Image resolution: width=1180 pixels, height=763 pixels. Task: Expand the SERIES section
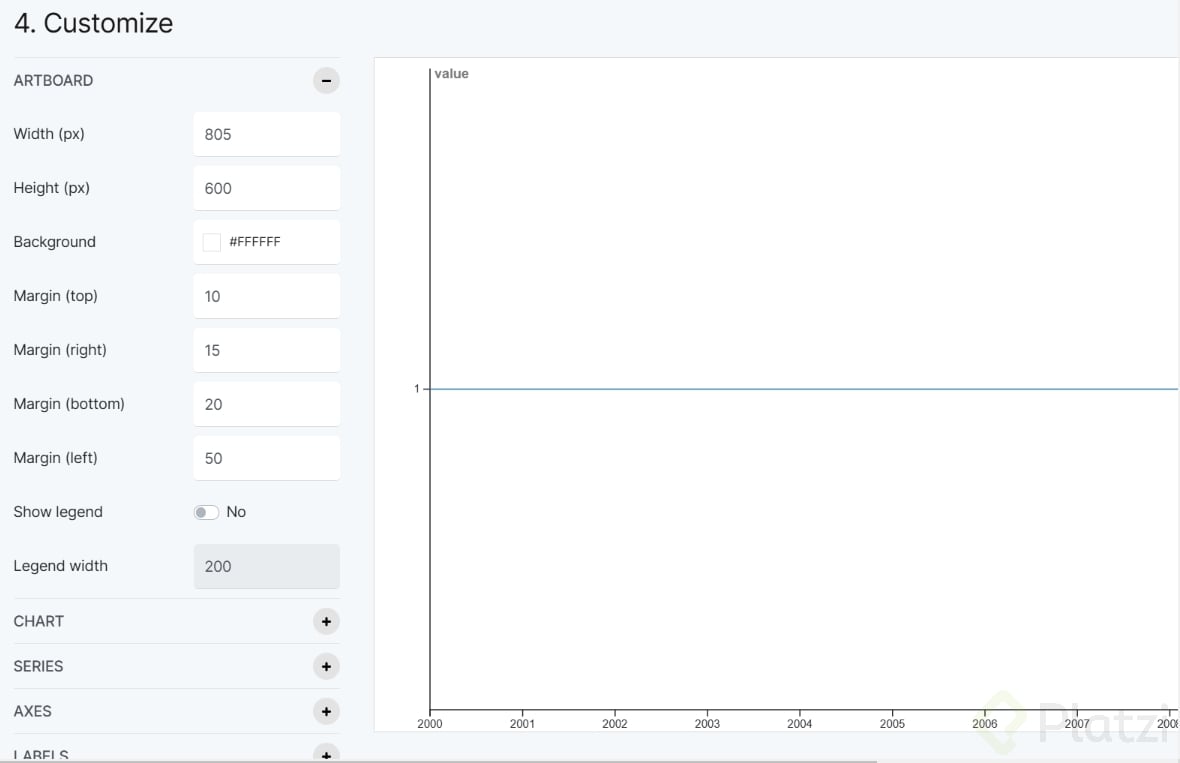[x=326, y=667]
